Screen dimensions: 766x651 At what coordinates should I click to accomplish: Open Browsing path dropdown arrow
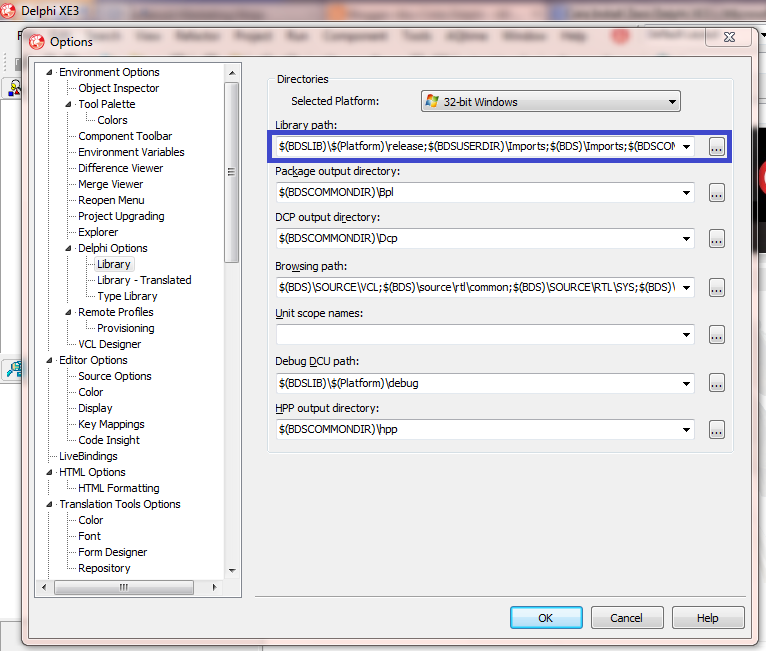coord(686,288)
